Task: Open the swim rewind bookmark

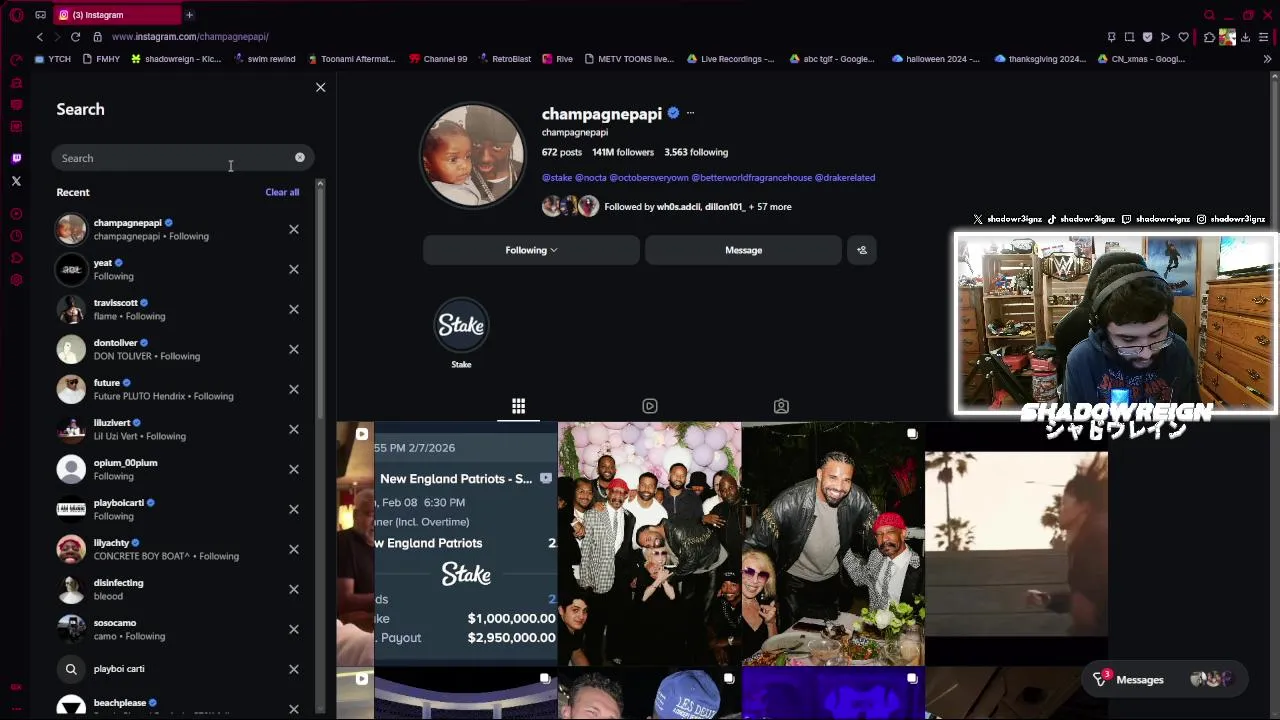Action: 264,59
